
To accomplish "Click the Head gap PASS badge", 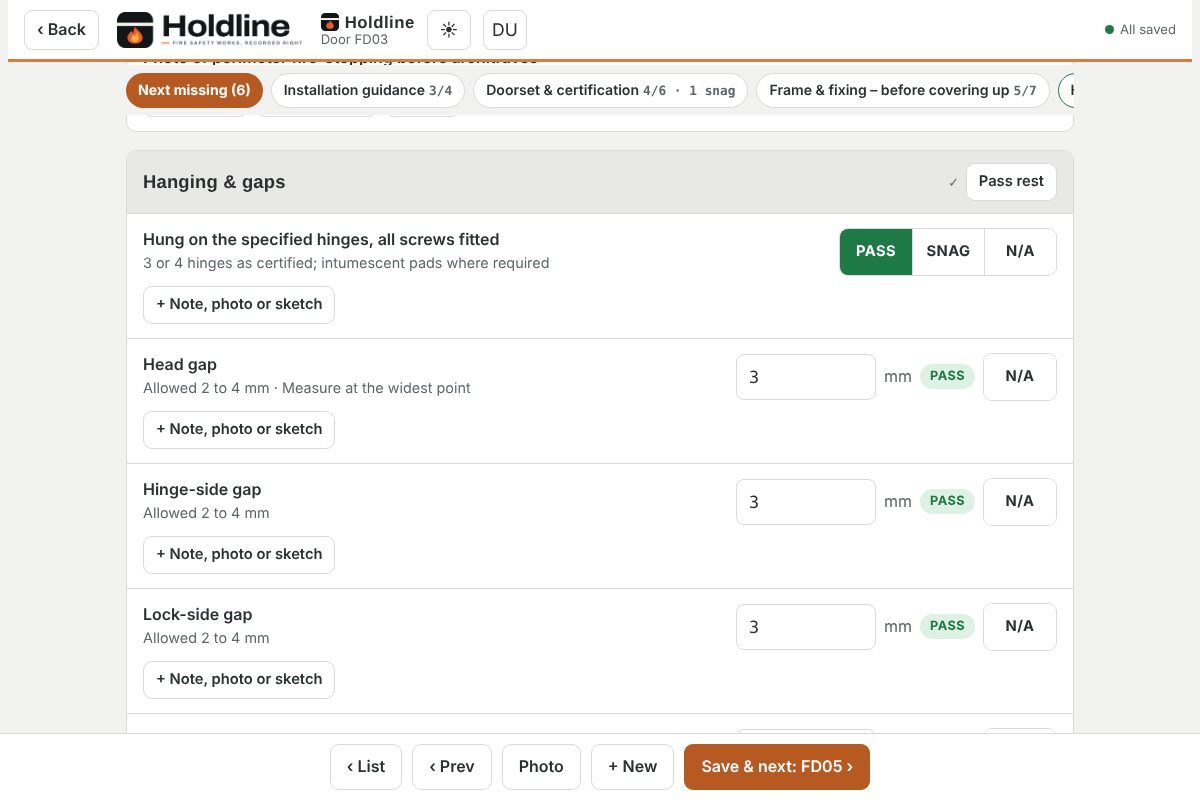I will tap(947, 377).
